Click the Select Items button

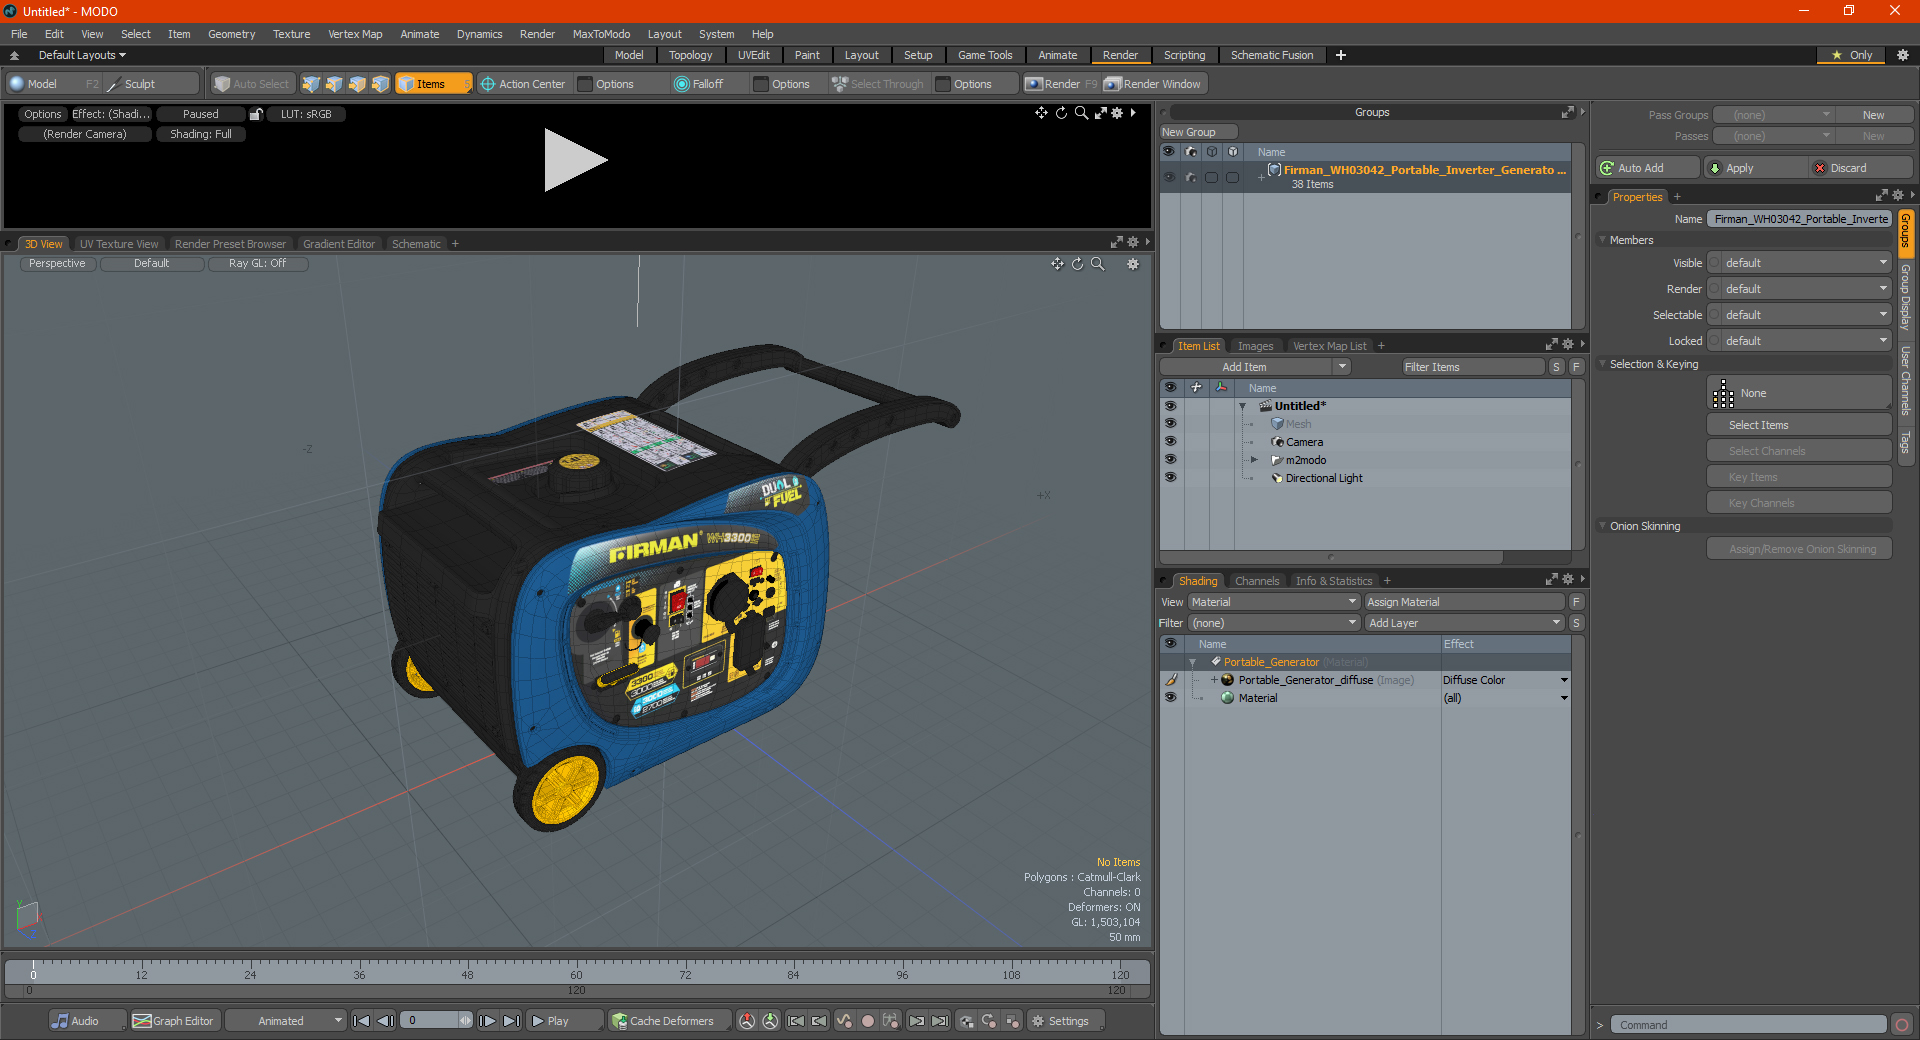click(x=1798, y=425)
